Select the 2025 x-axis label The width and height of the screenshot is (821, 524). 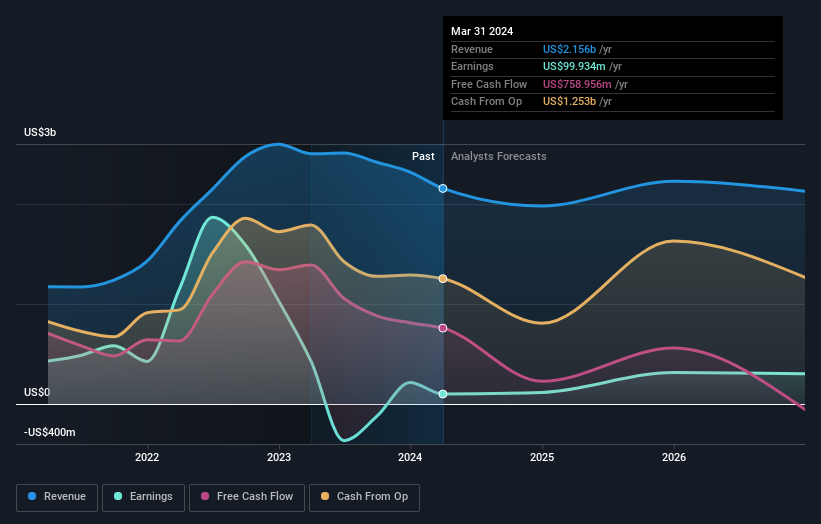click(542, 457)
